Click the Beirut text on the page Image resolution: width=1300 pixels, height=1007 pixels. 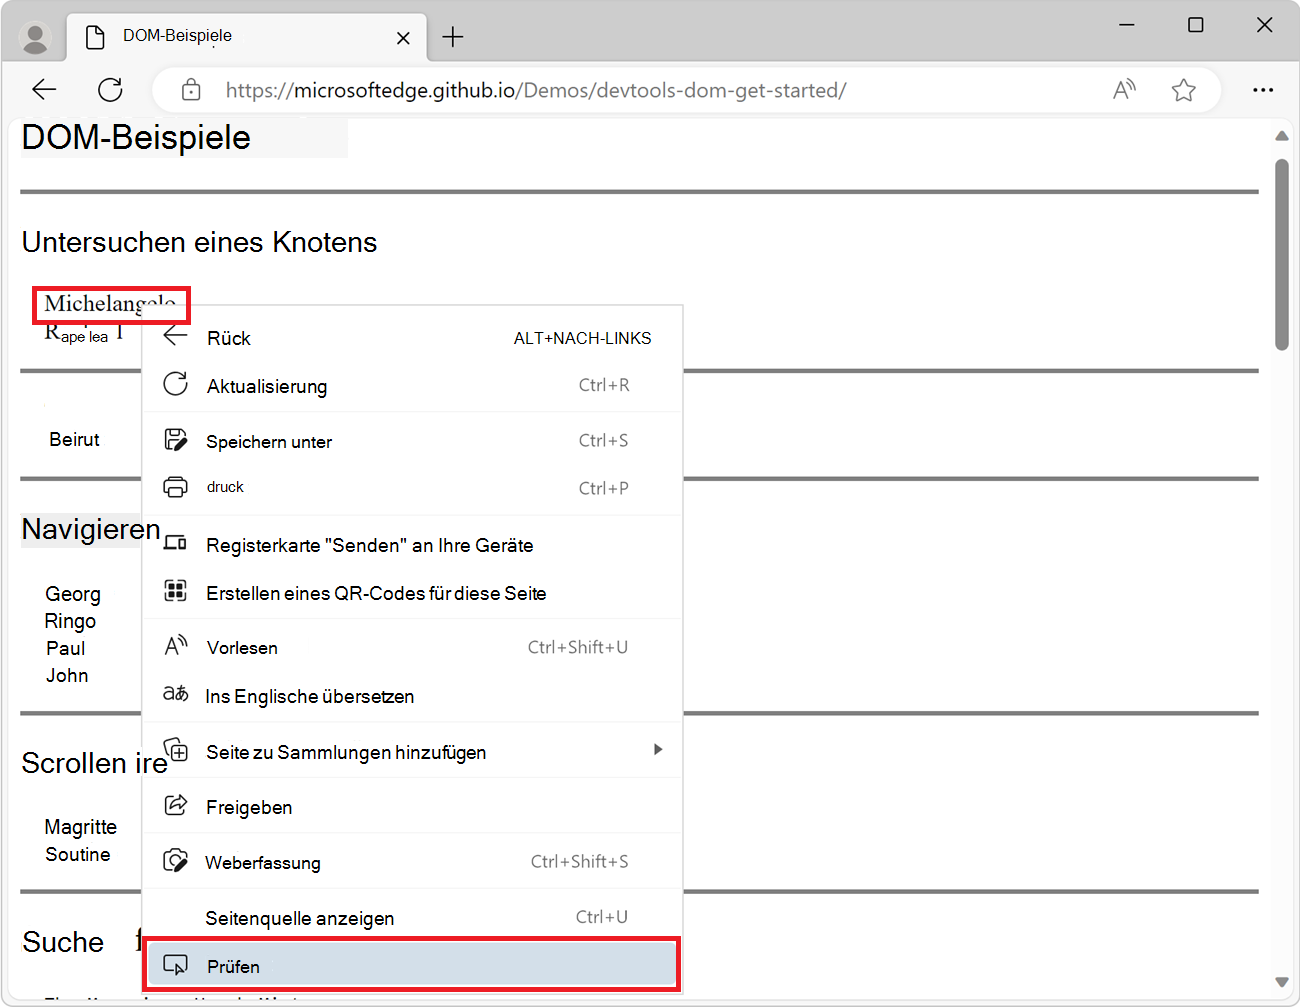(x=75, y=439)
